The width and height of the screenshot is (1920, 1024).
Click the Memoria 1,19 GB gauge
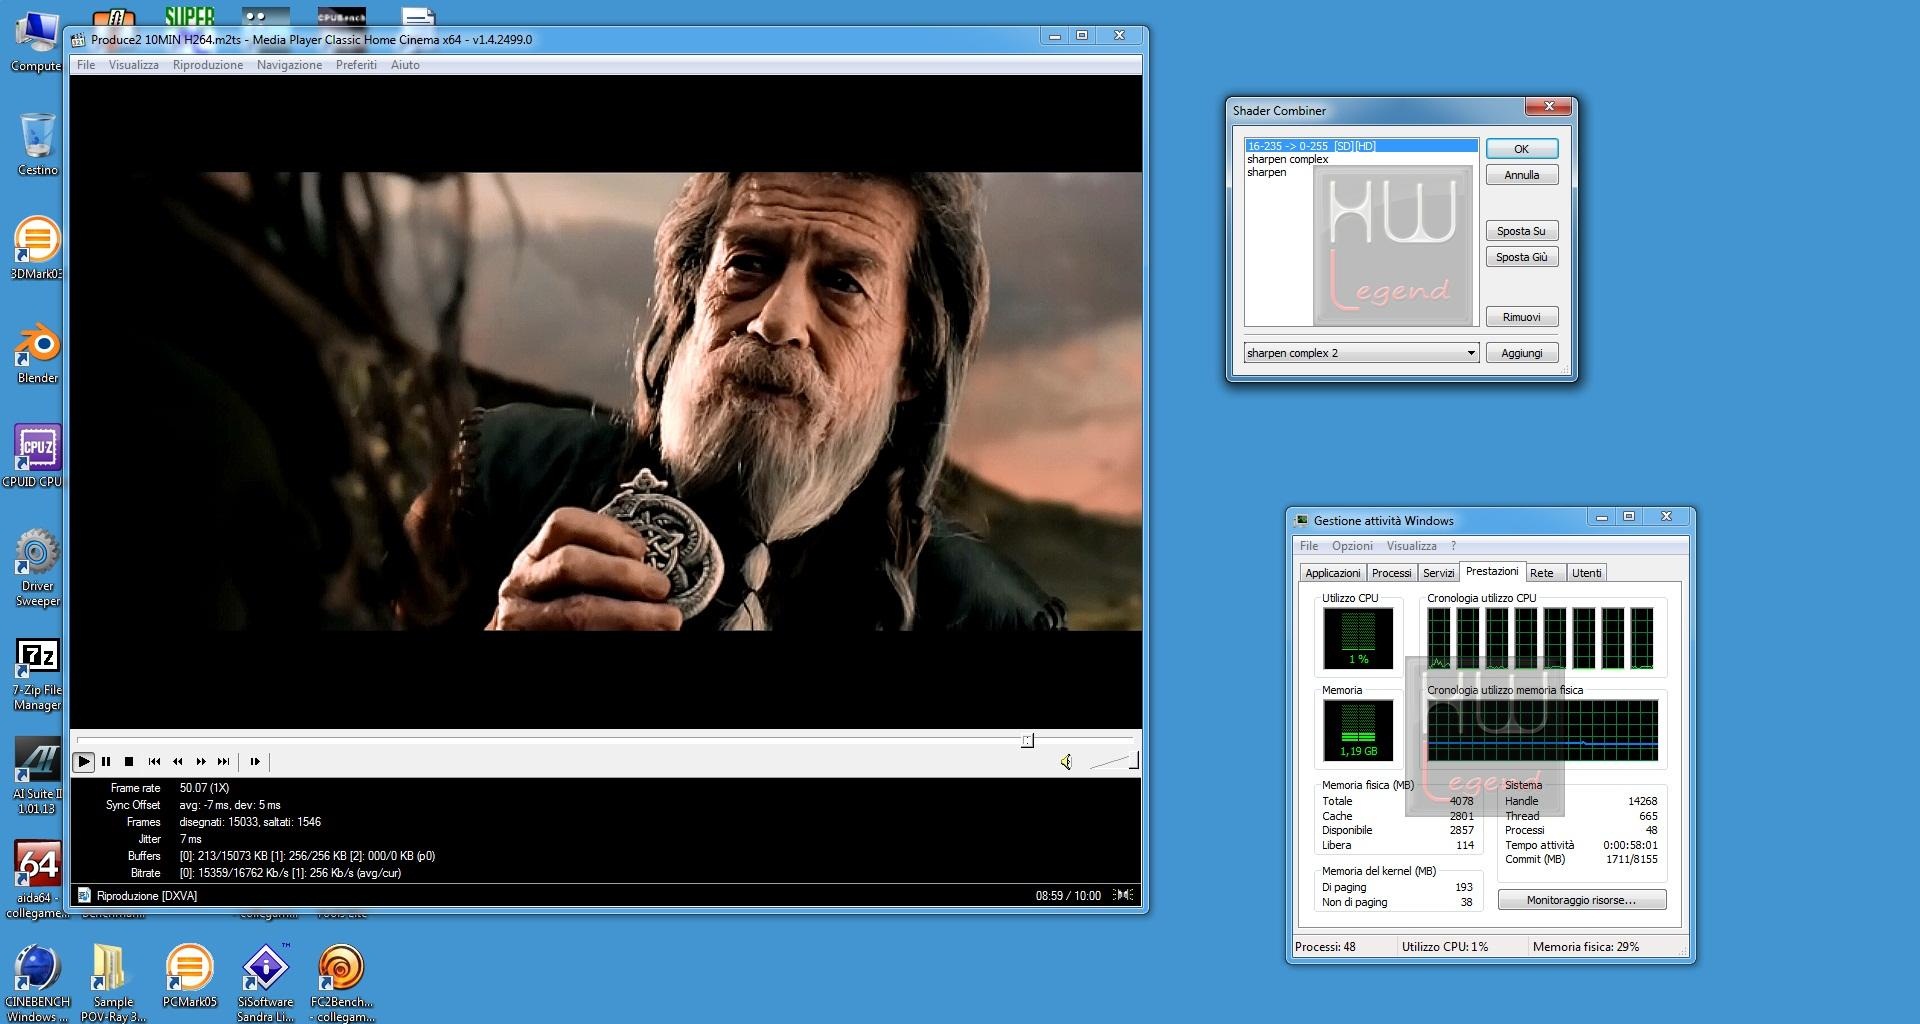(x=1358, y=730)
